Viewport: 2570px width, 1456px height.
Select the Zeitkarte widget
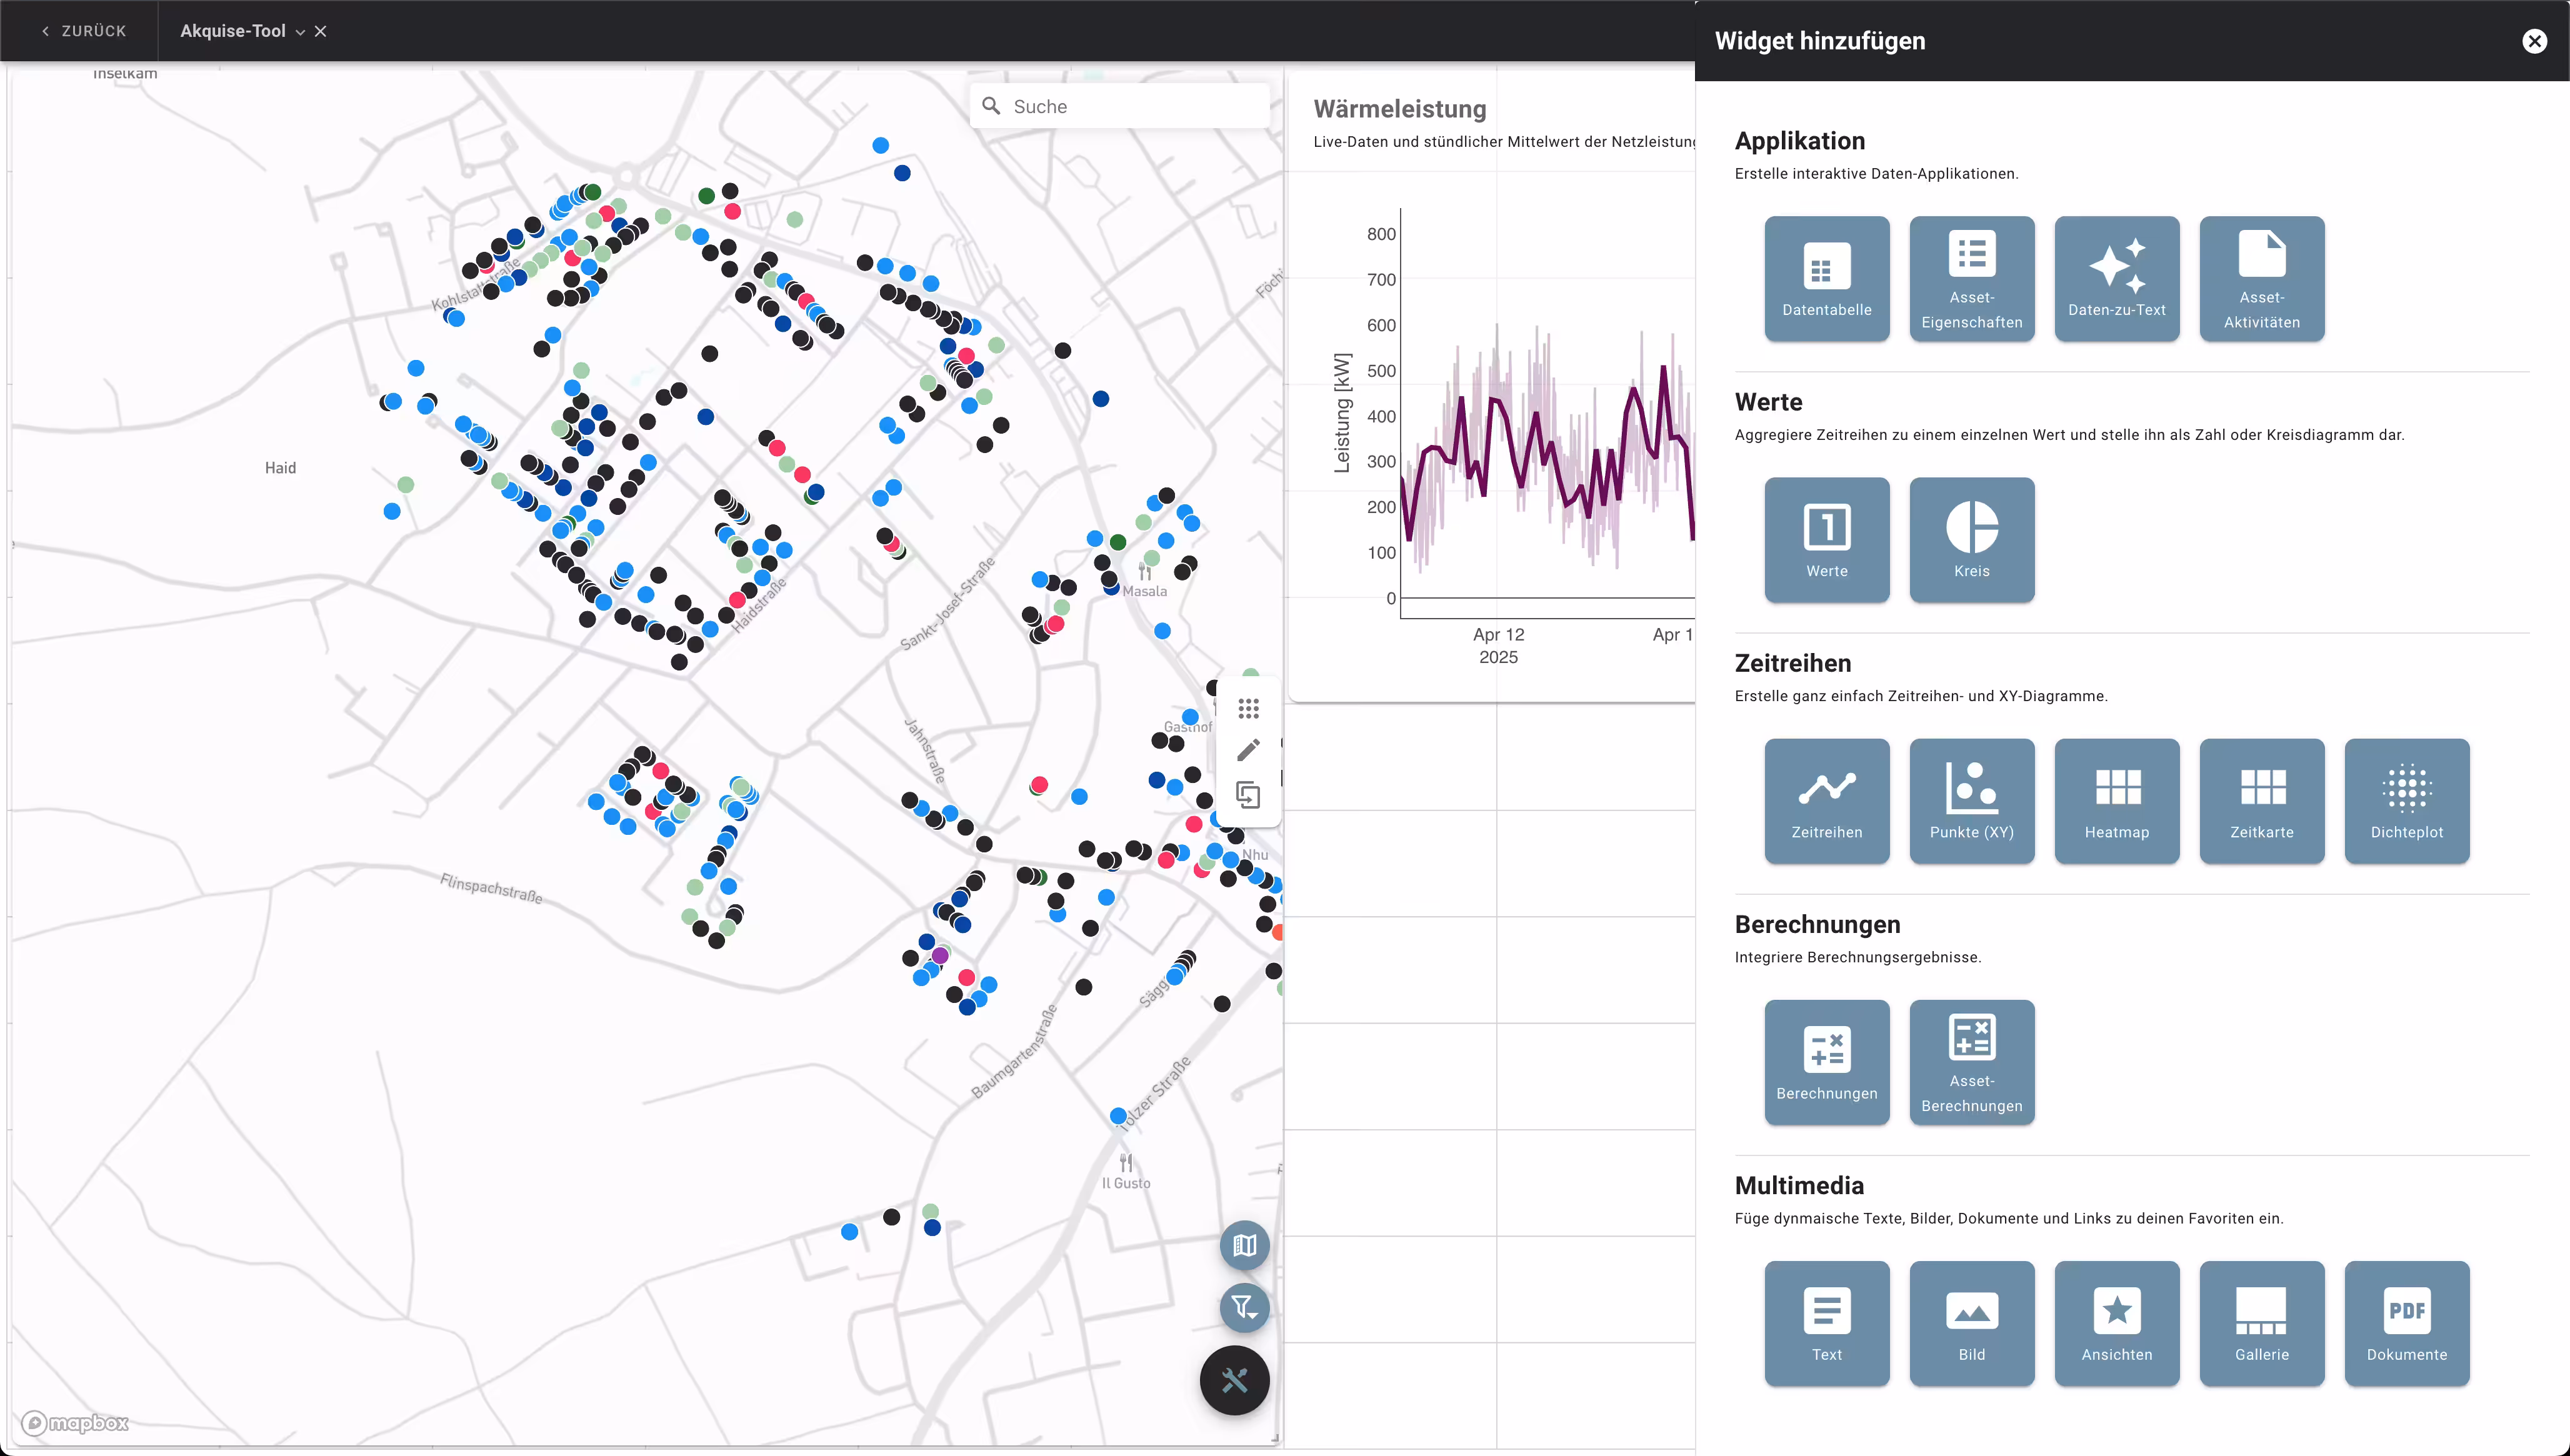coord(2261,801)
